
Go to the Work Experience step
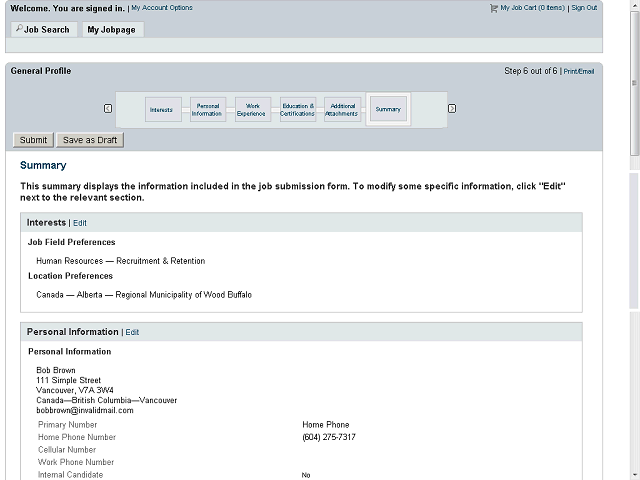253,109
